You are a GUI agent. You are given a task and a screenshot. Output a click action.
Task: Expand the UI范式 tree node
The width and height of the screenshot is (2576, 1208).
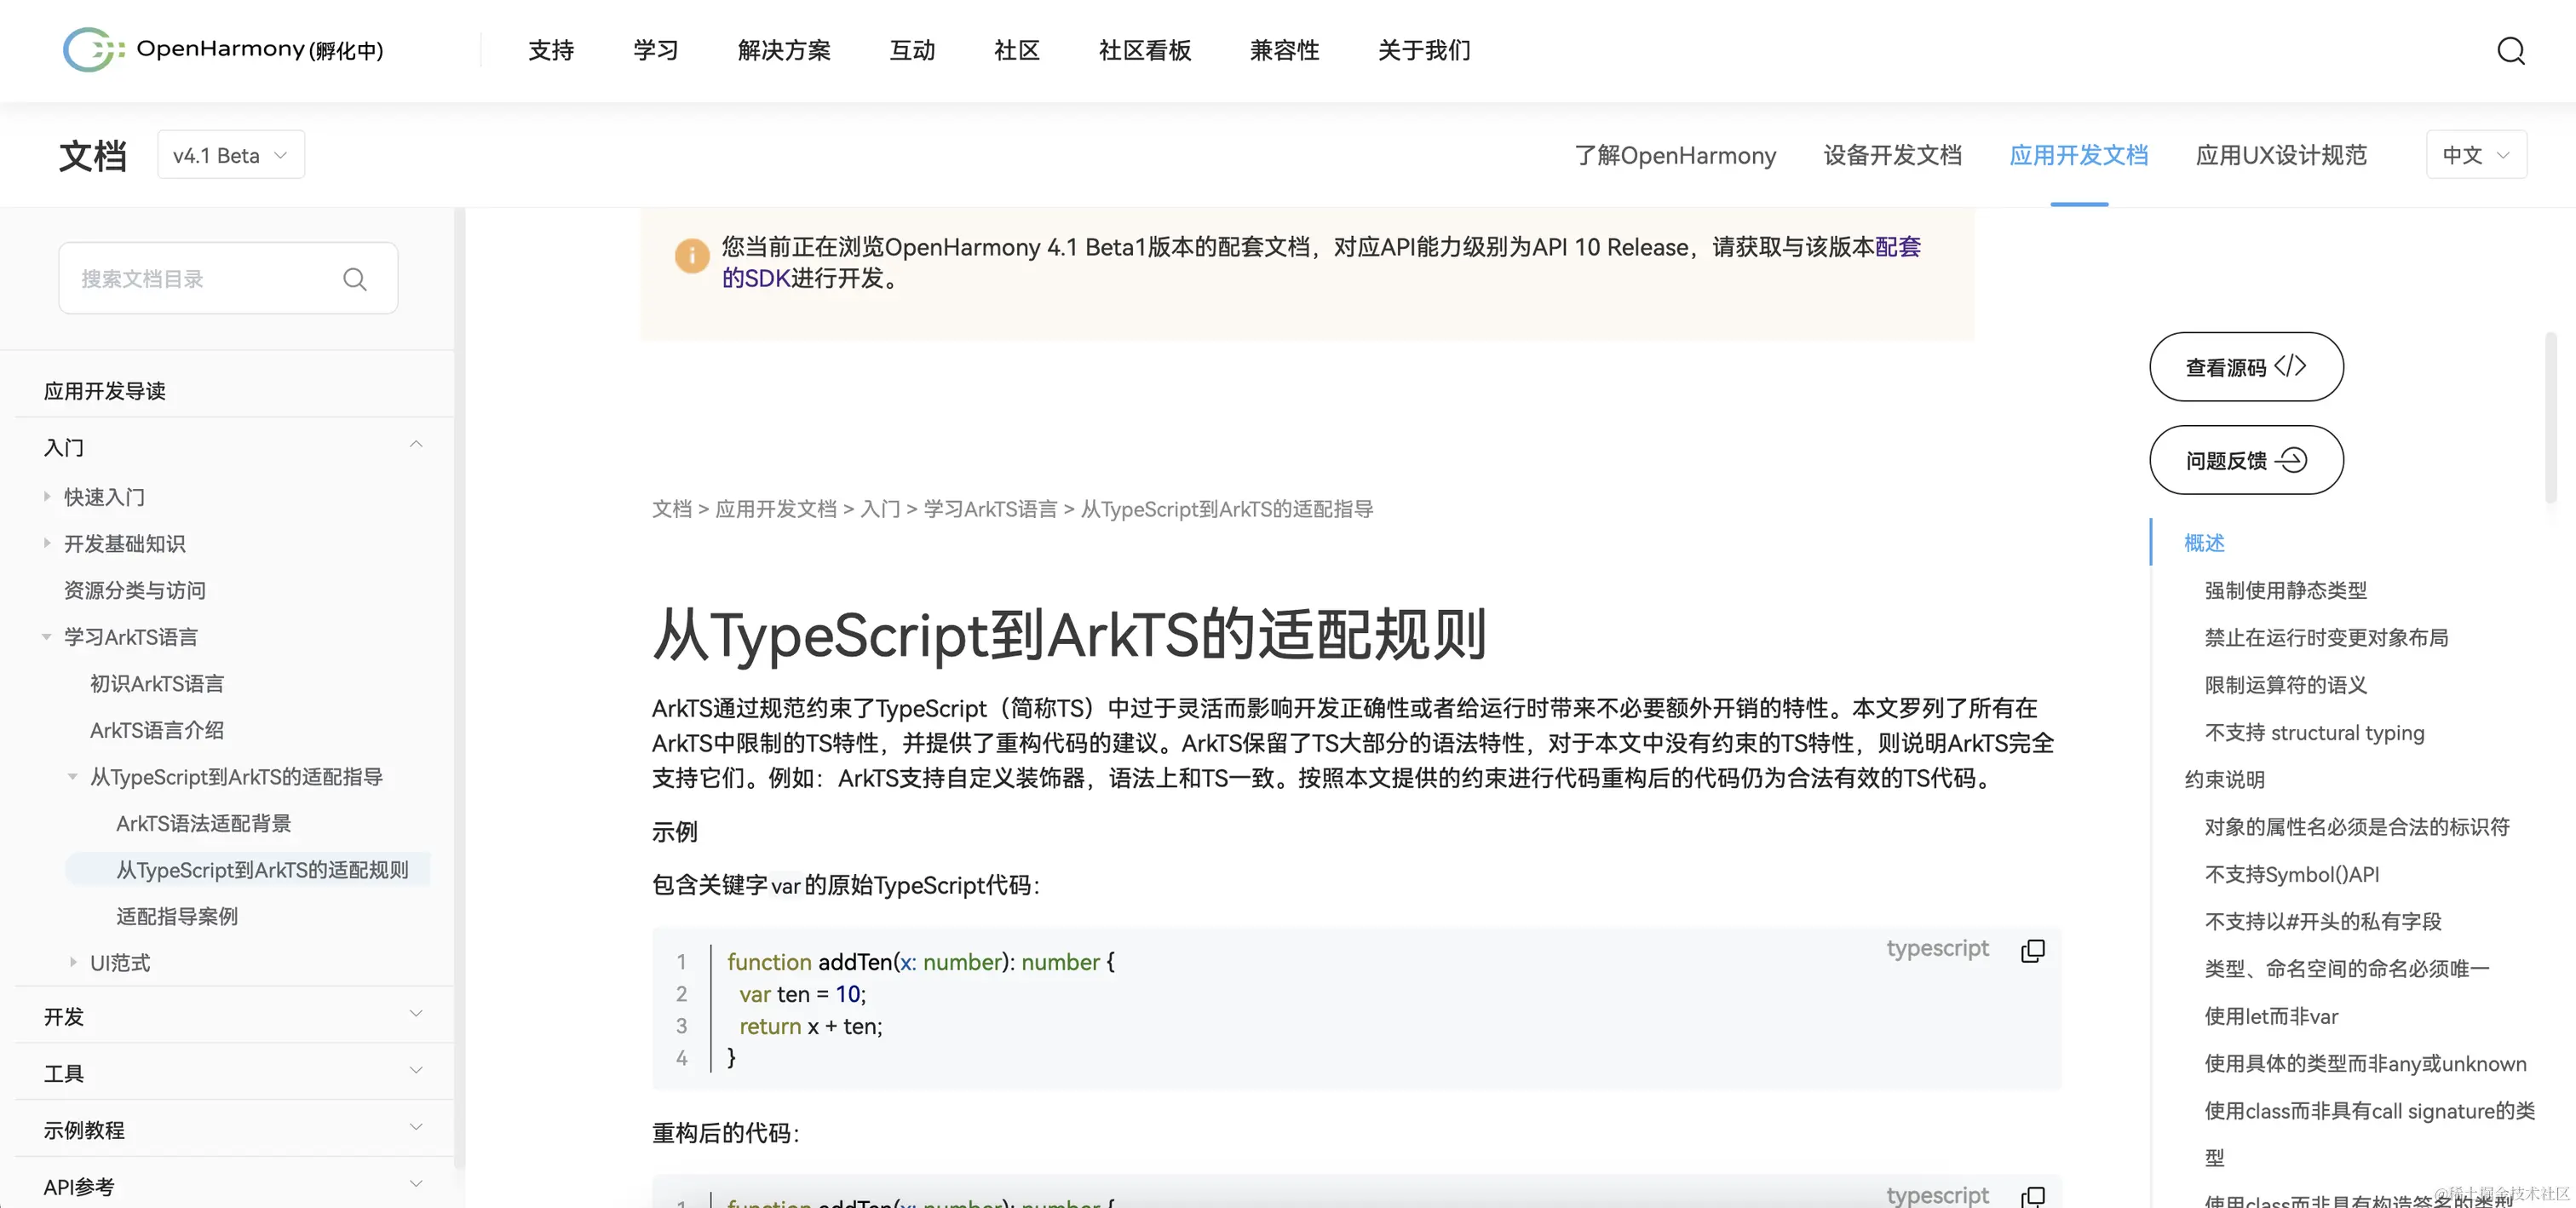73,962
